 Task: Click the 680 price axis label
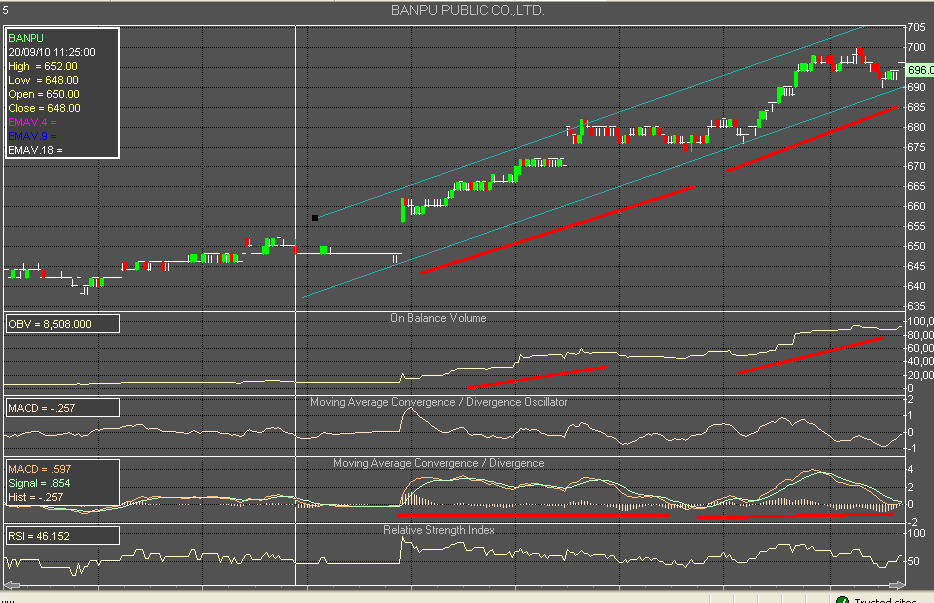point(916,127)
